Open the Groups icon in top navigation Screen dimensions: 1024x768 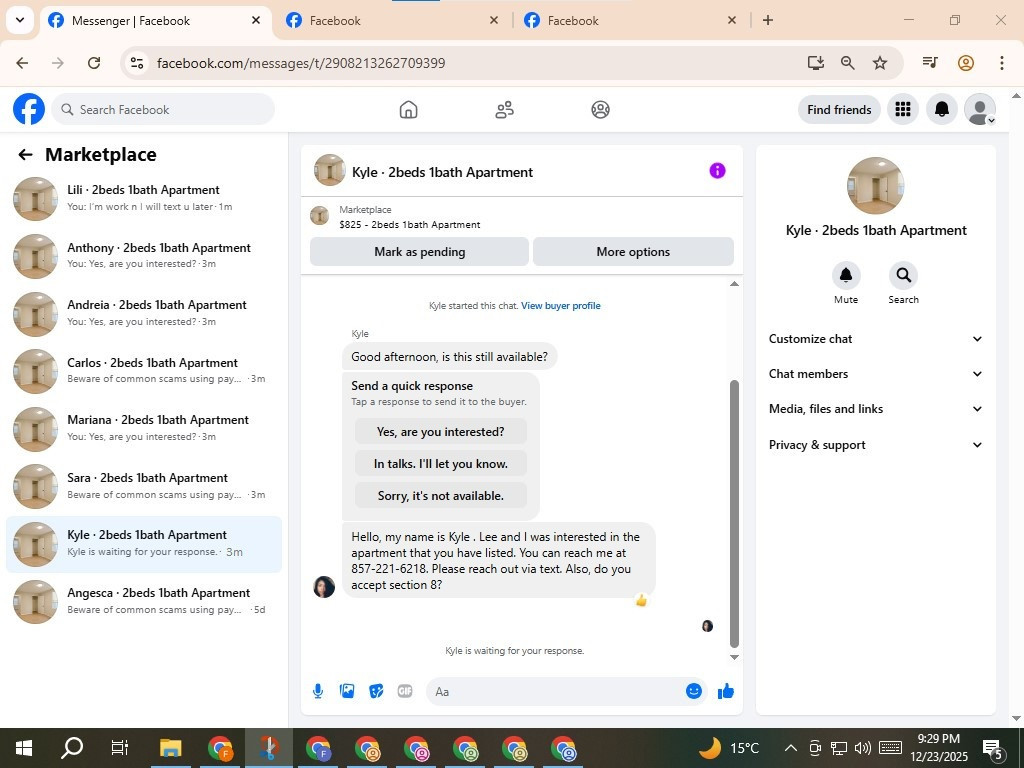[600, 110]
